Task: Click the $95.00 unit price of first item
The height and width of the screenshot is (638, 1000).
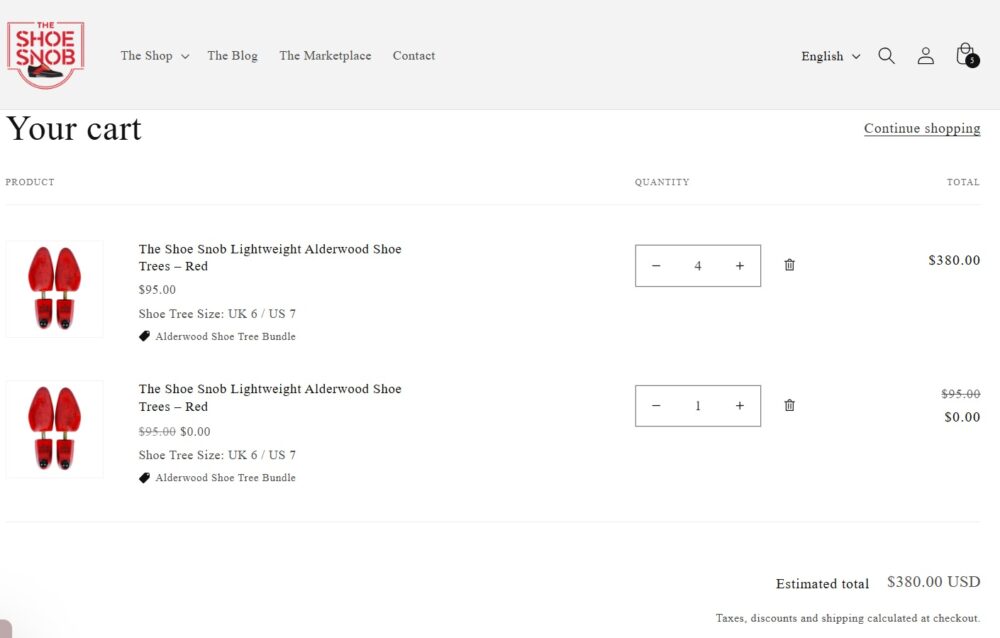Action: [x=157, y=289]
